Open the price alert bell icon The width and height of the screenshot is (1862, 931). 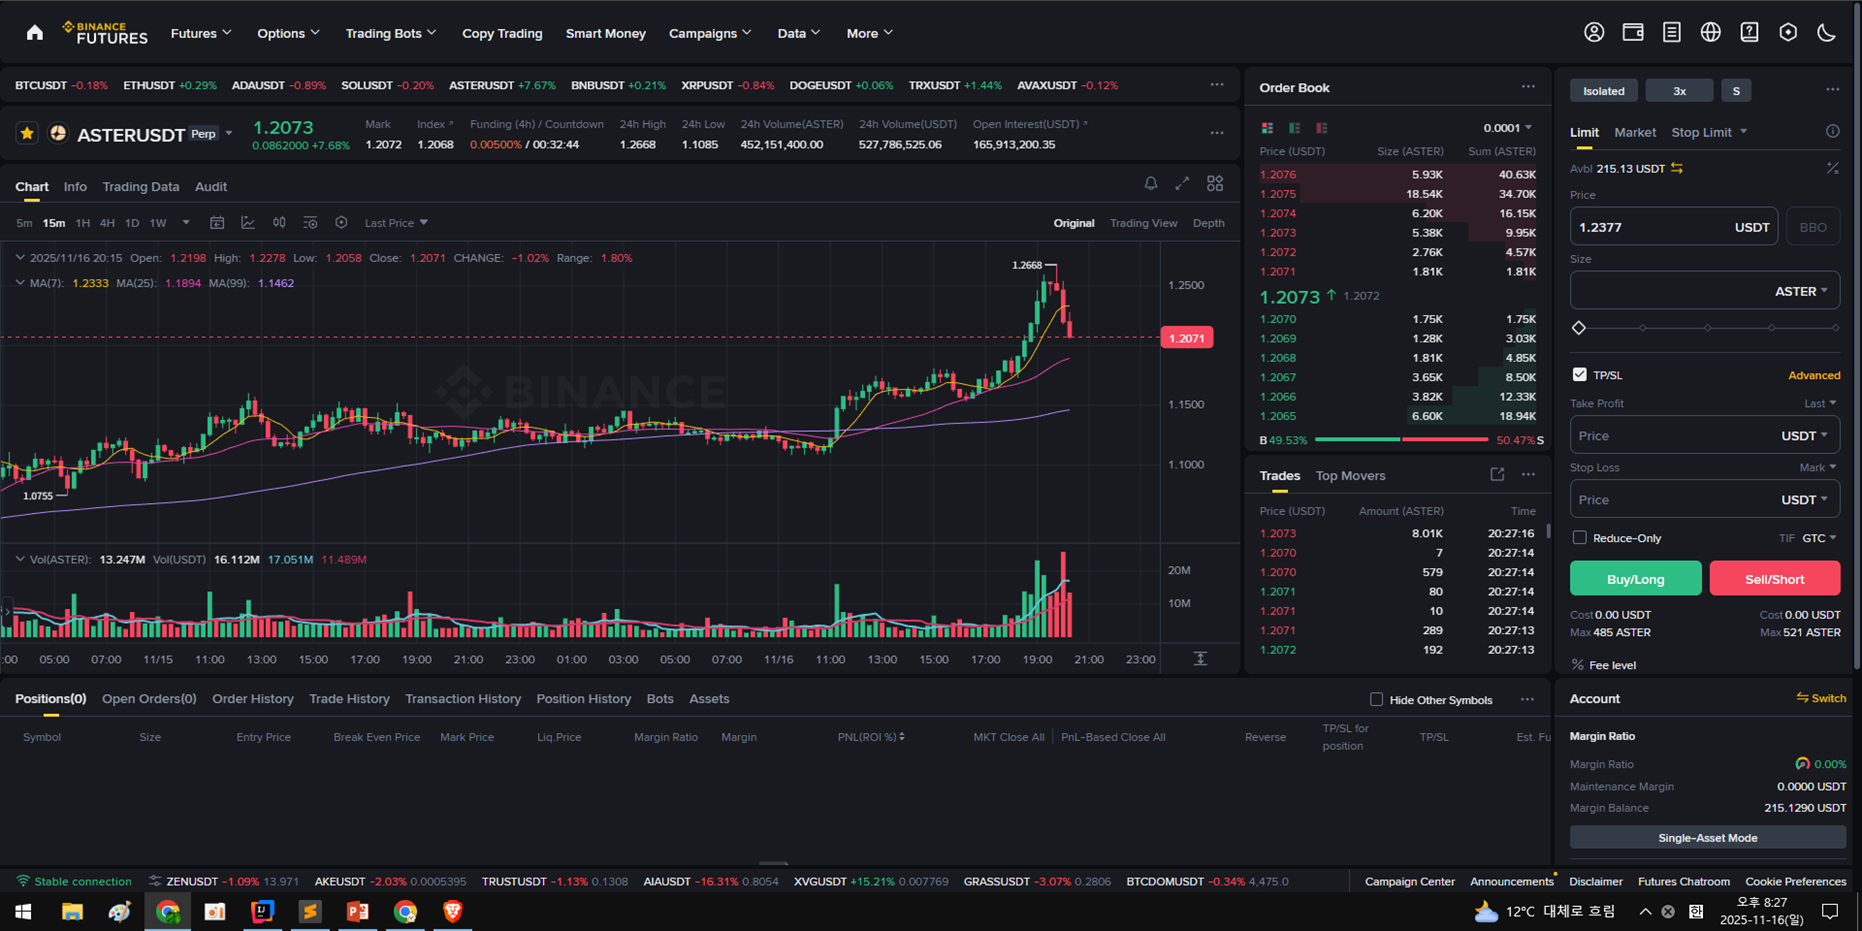tap(1151, 184)
